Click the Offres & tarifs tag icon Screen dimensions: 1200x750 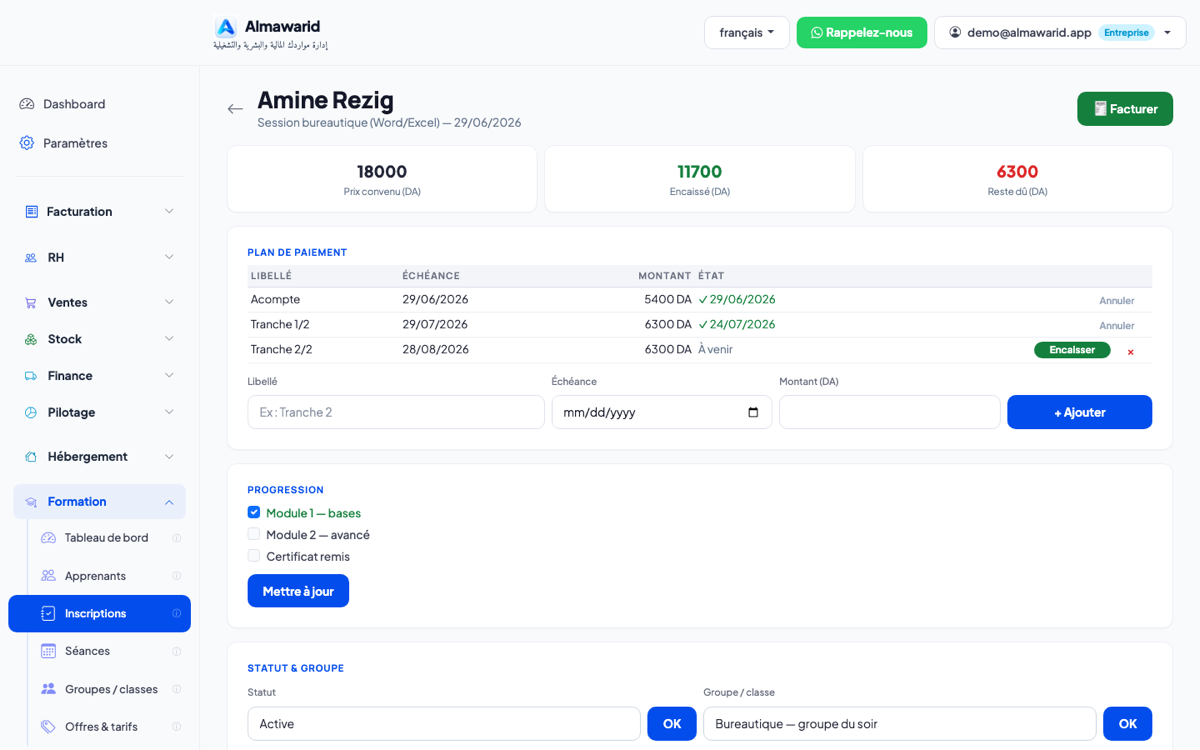click(x=48, y=727)
